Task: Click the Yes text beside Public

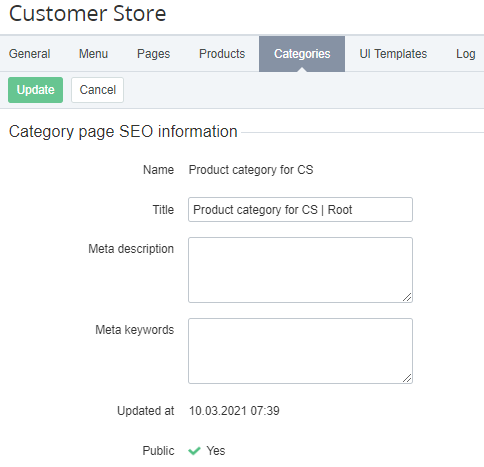Action: click(x=216, y=451)
